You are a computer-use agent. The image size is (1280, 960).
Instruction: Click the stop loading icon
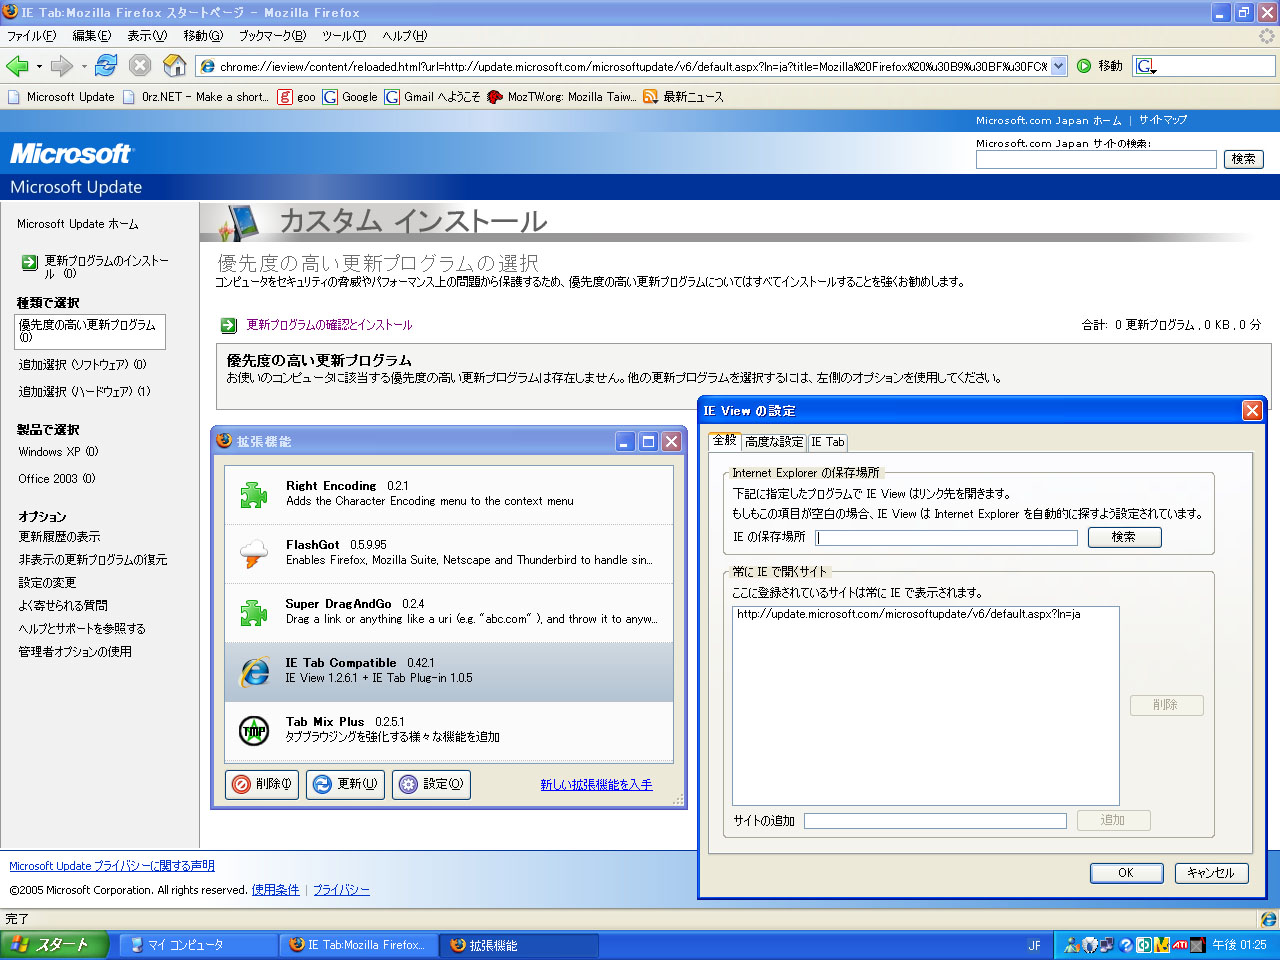click(x=140, y=66)
